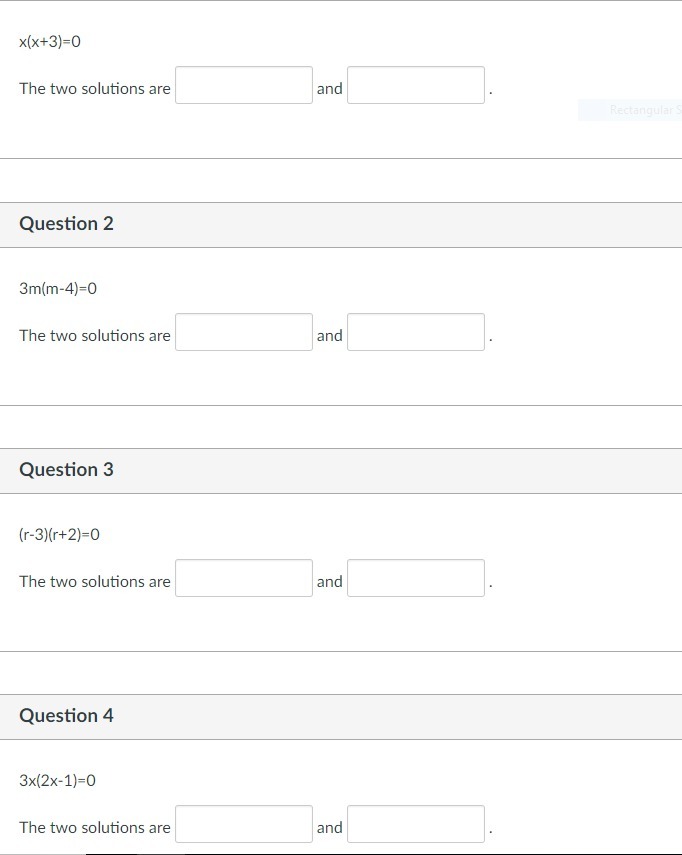This screenshot has width=682, height=855.
Task: Select second solution box for (r-3)(r+2)=0
Action: pos(416,579)
